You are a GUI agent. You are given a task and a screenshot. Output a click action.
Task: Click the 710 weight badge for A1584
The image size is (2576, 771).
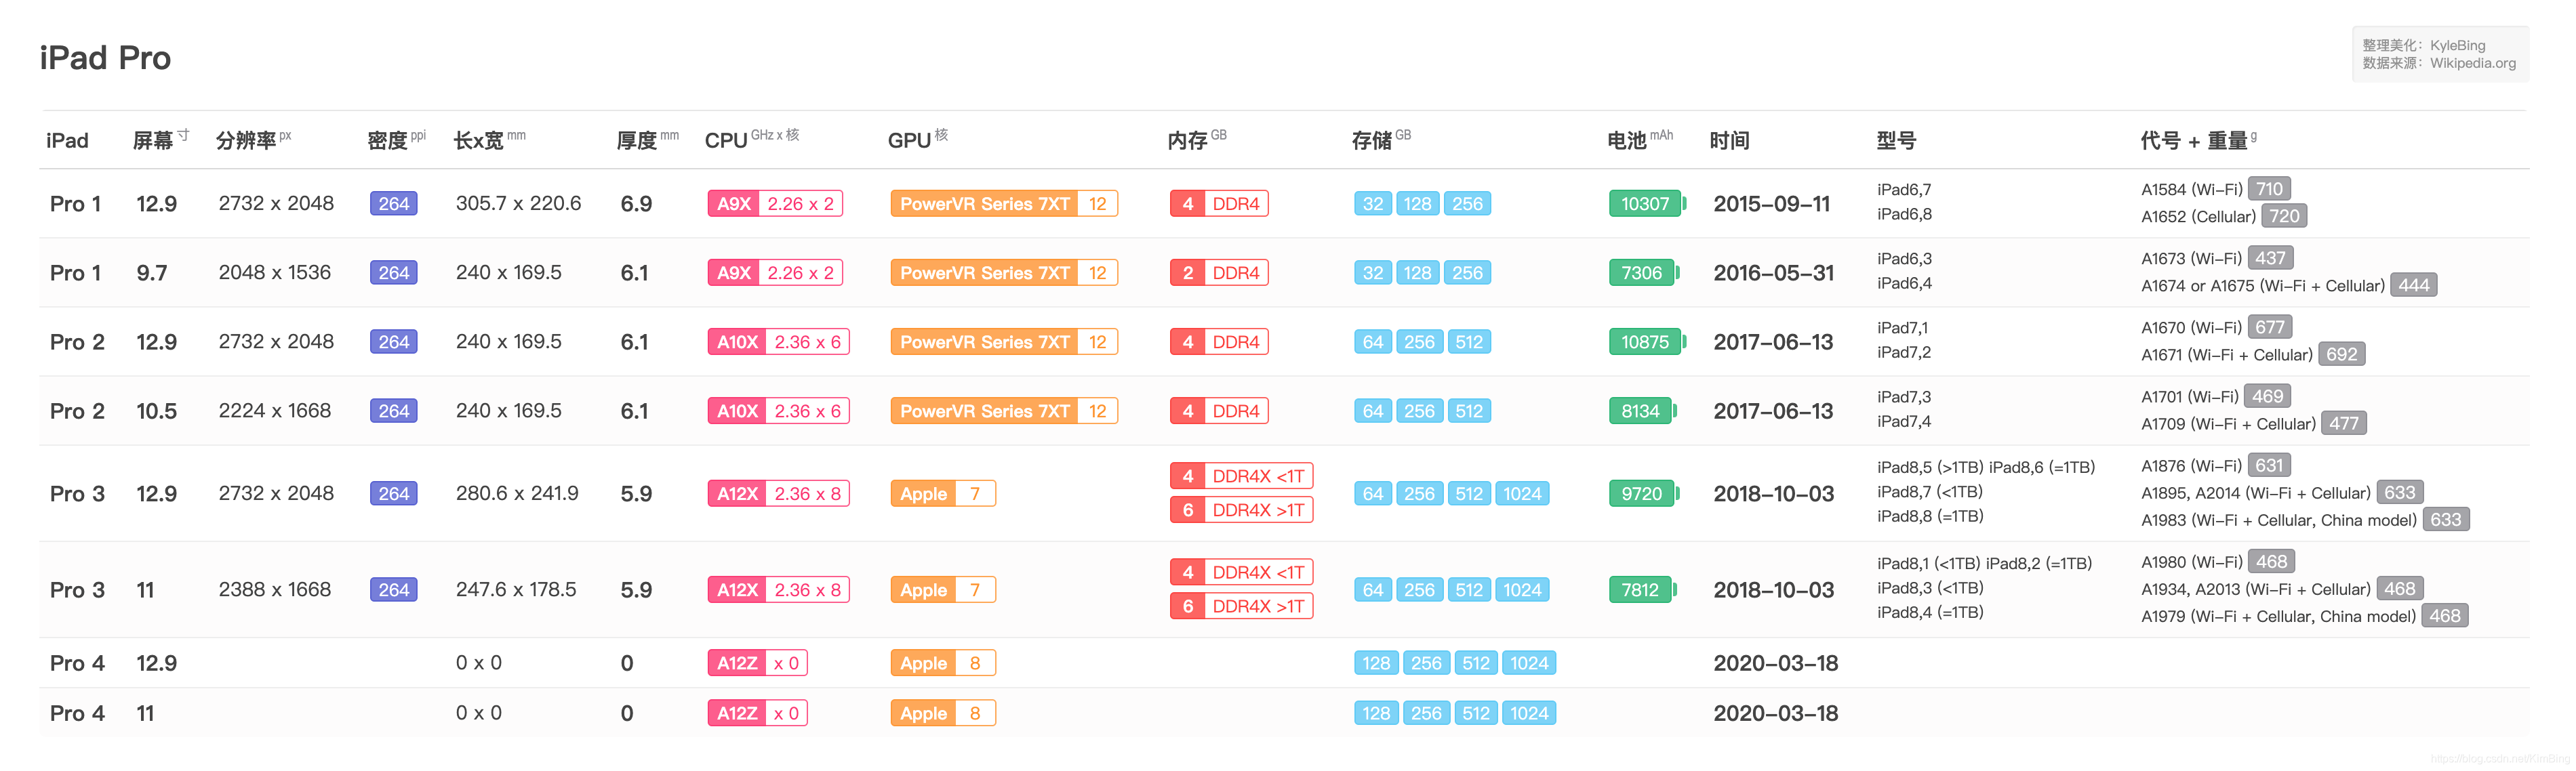2268,189
